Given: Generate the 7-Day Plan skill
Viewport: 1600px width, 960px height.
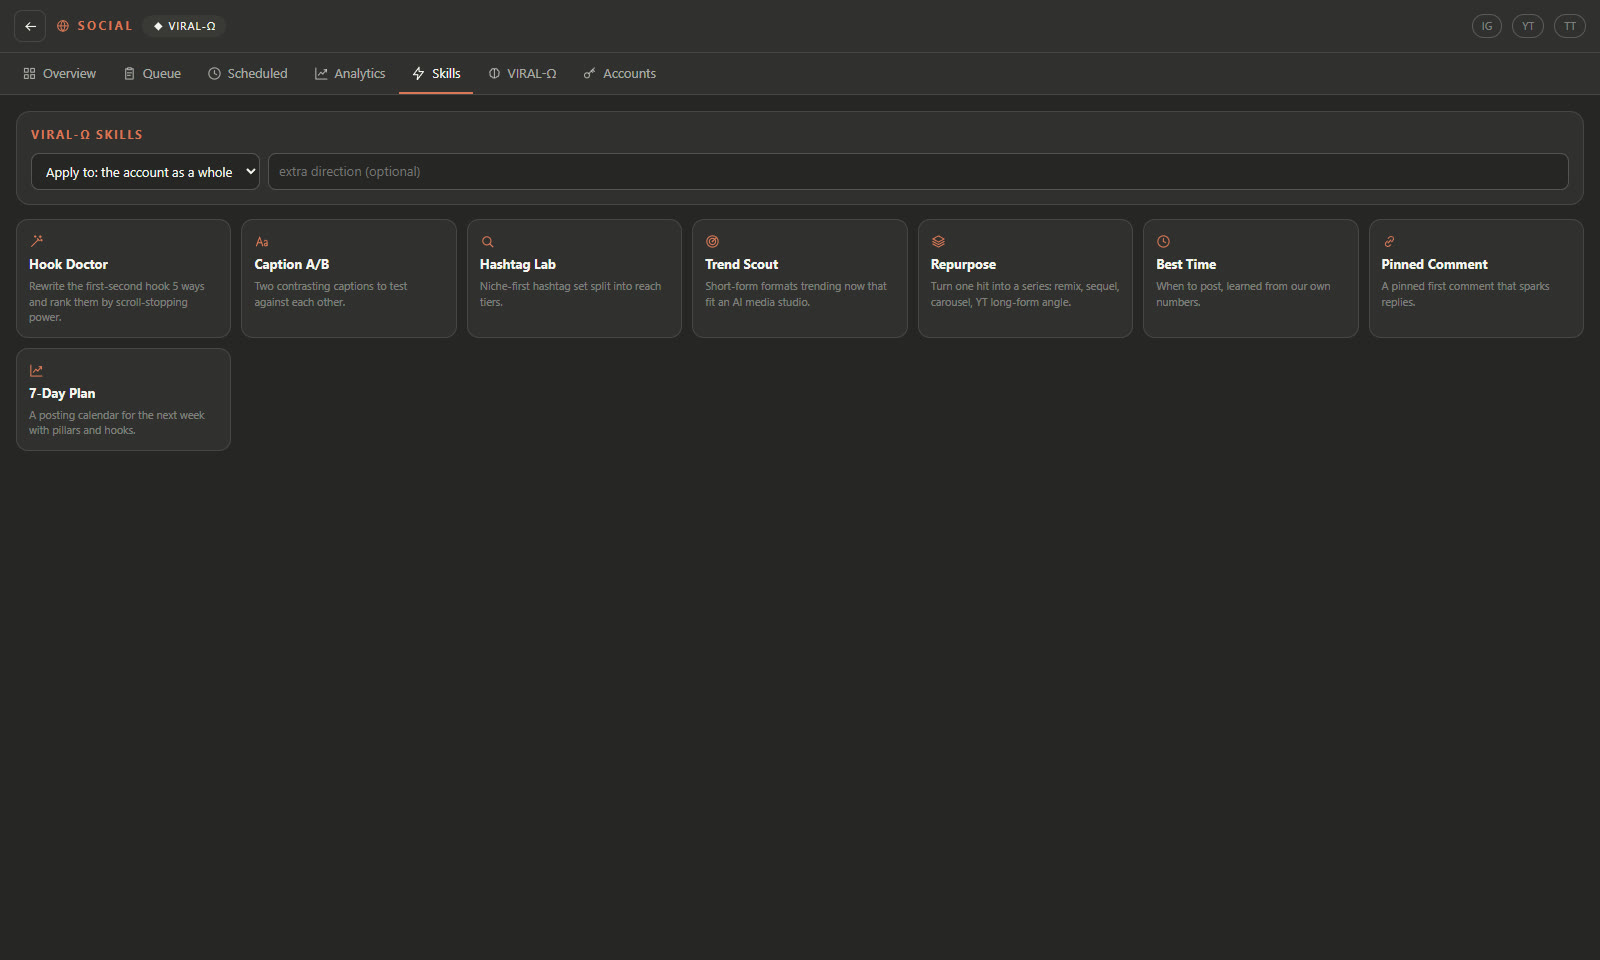Looking at the screenshot, I should (x=123, y=399).
